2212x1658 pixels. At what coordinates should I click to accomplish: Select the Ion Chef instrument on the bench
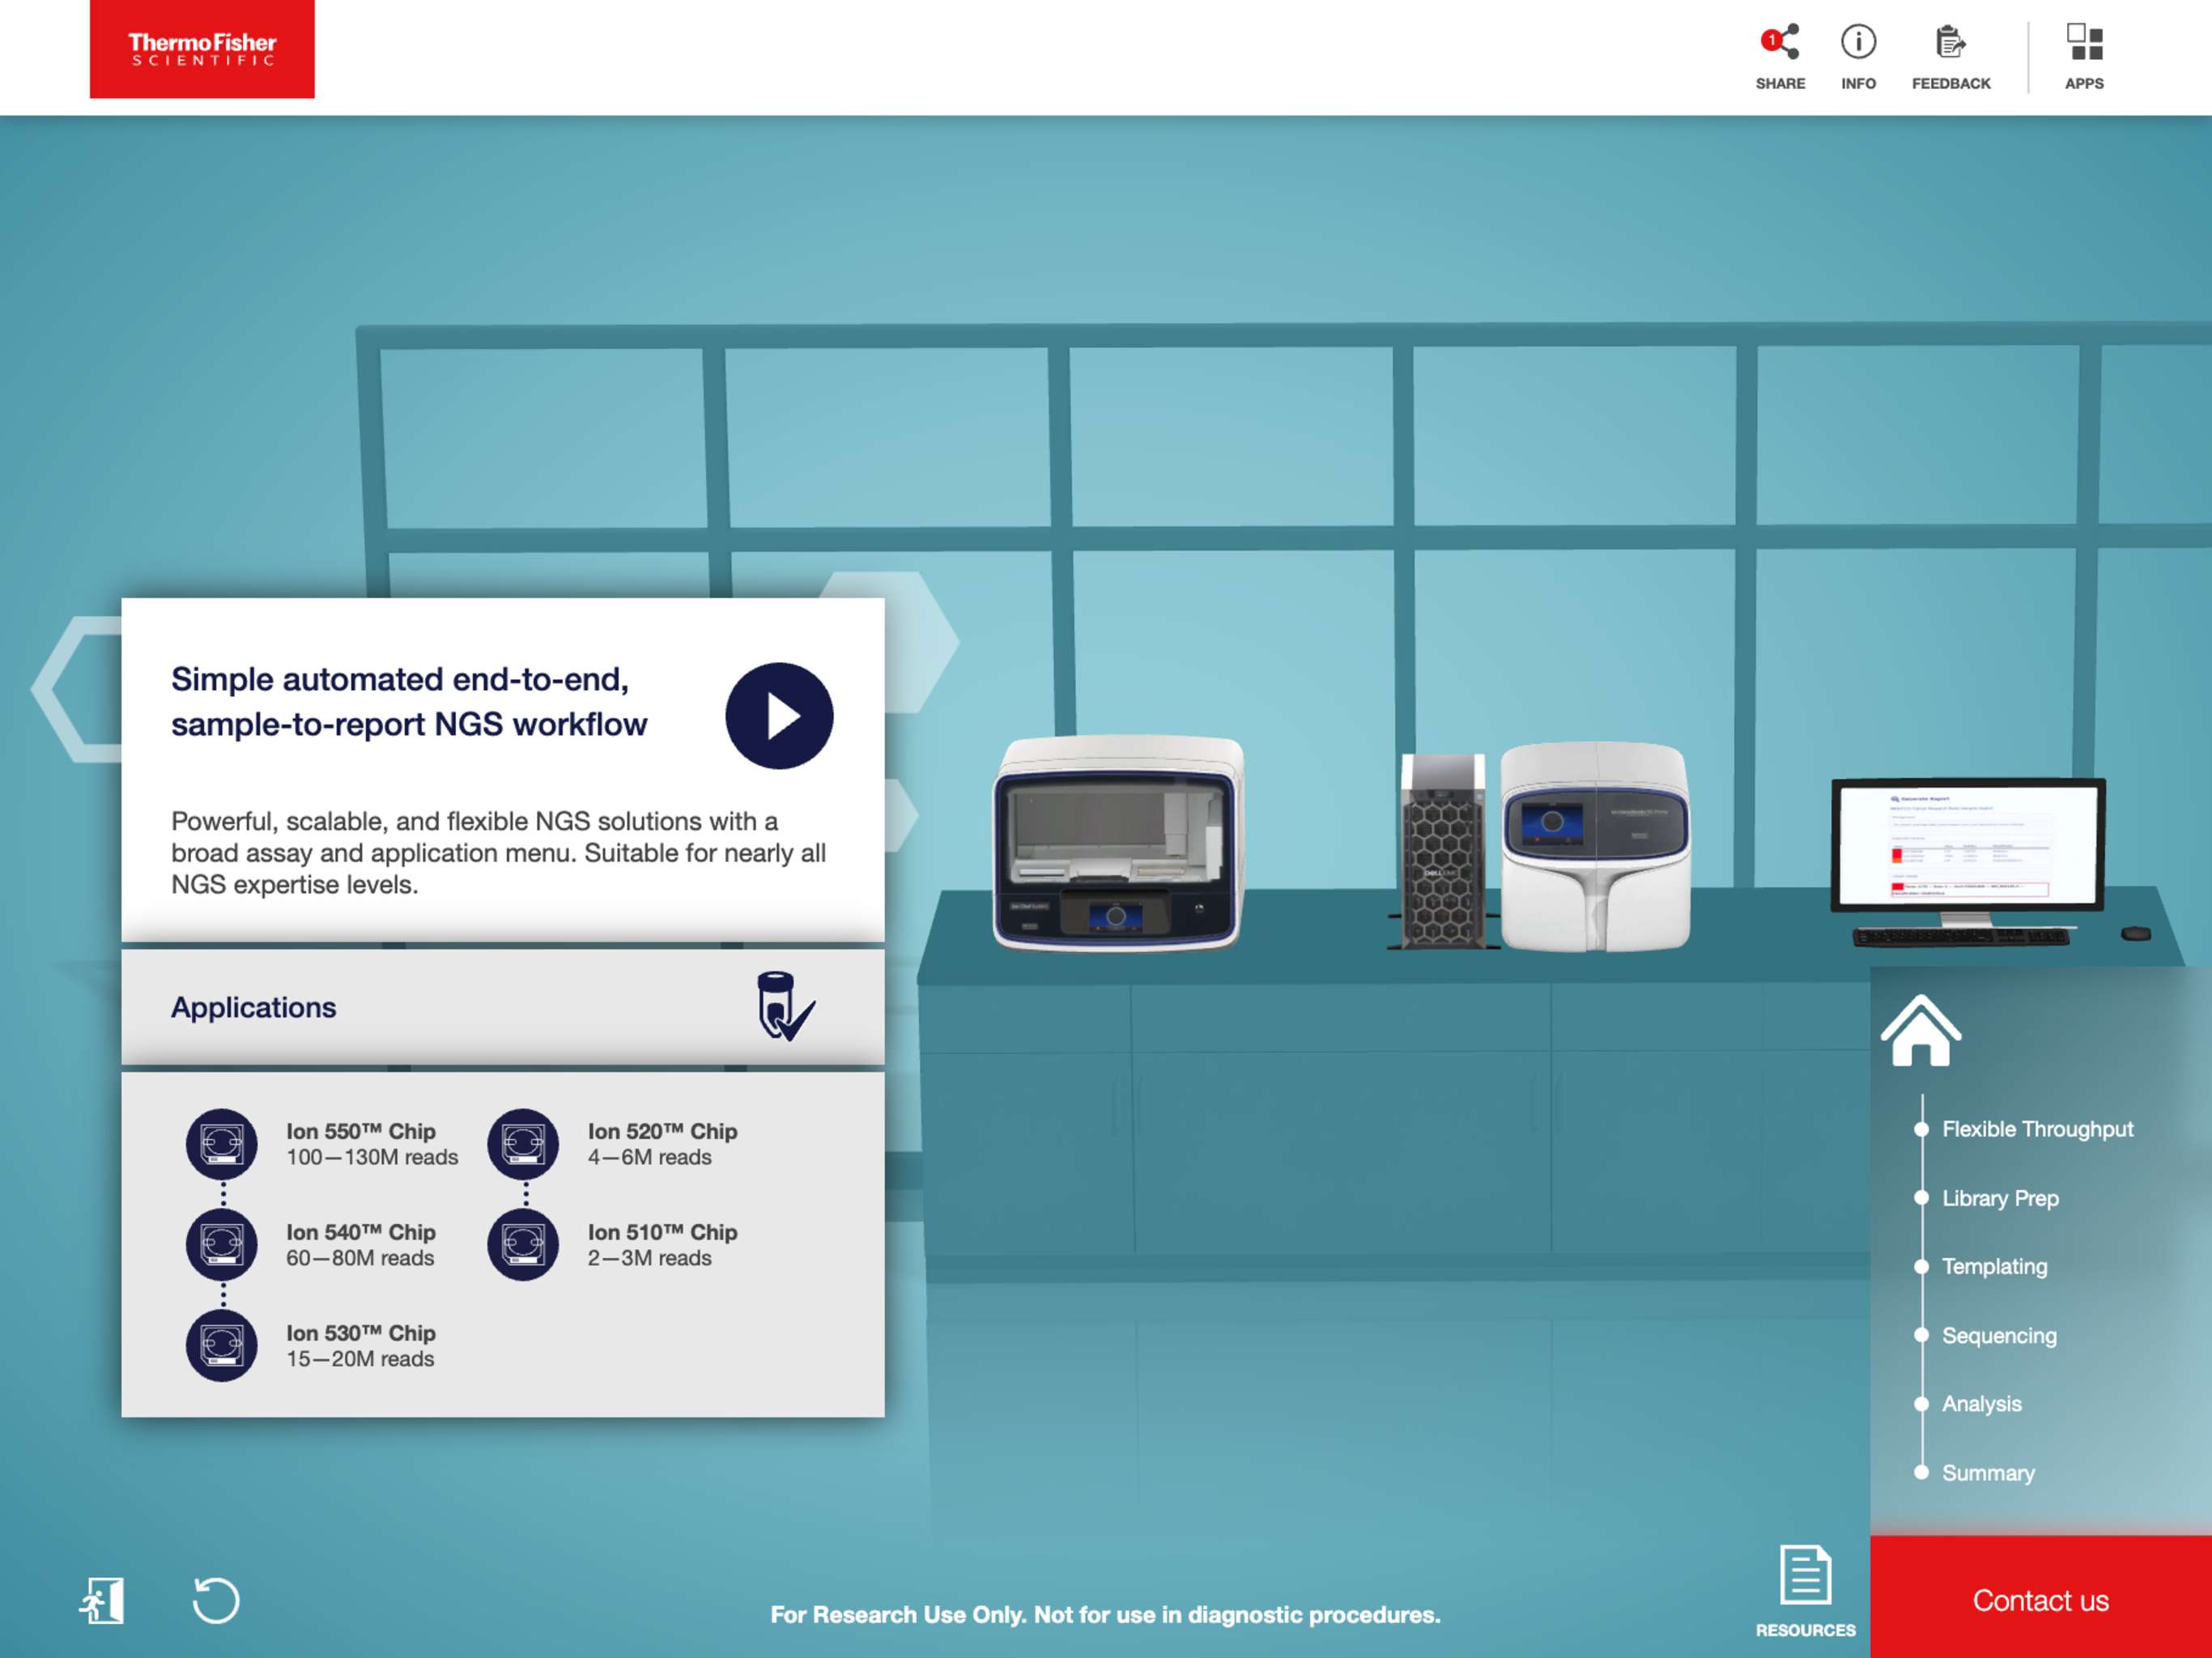pyautogui.click(x=1118, y=843)
